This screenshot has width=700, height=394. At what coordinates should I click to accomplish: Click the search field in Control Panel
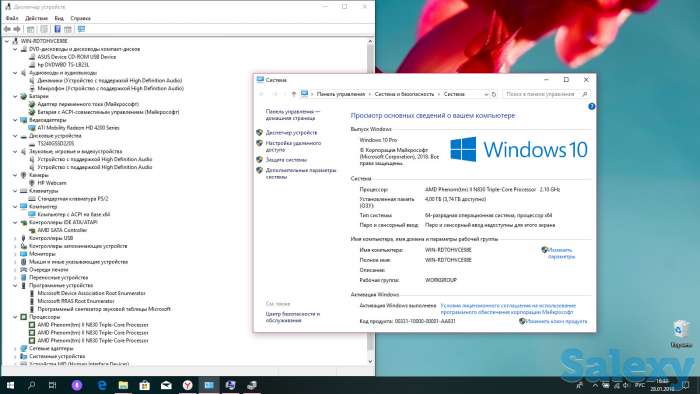546,94
